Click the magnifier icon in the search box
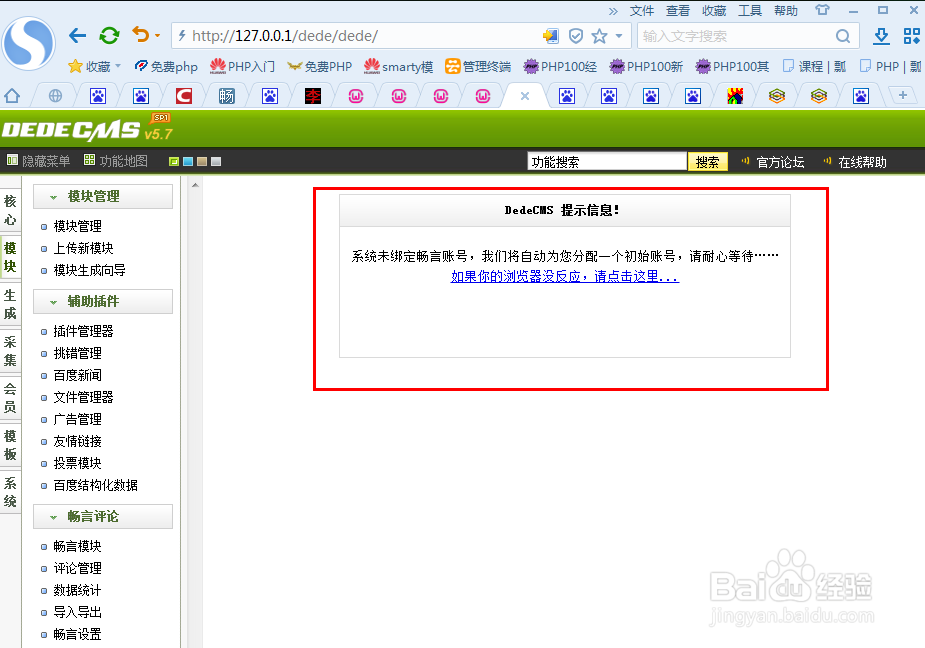 [843, 36]
